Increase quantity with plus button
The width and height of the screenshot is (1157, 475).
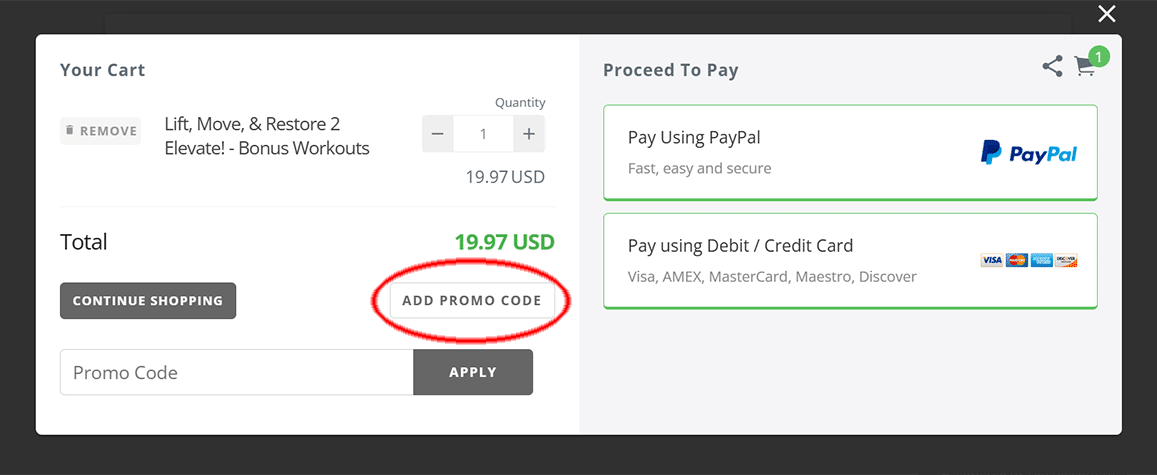tap(528, 134)
